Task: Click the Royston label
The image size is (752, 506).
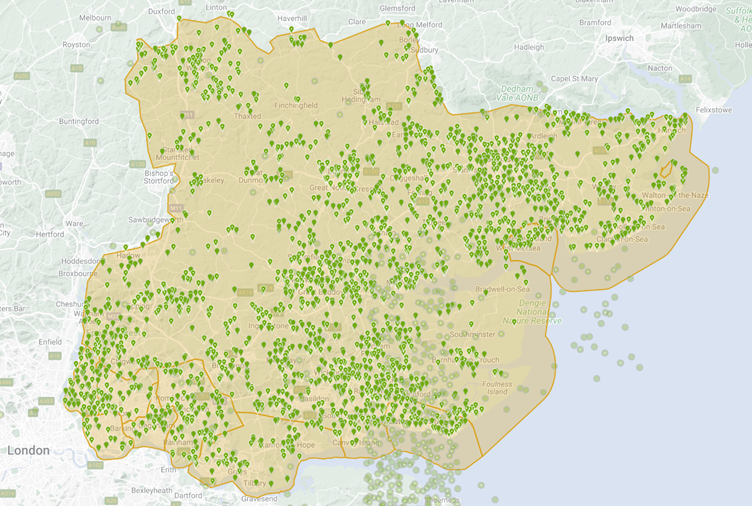Action: pos(76,45)
